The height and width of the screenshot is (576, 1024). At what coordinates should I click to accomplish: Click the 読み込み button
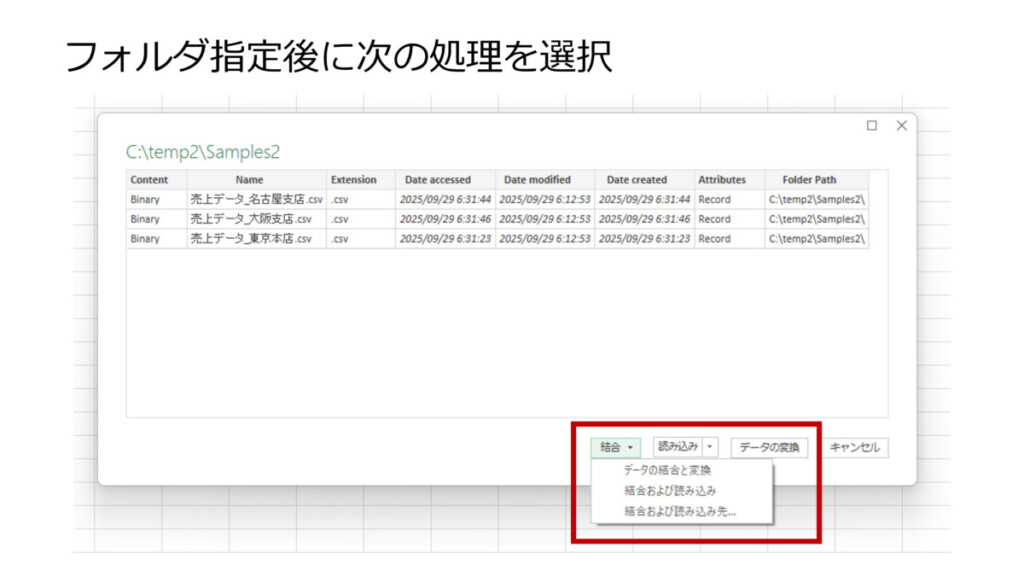point(677,447)
